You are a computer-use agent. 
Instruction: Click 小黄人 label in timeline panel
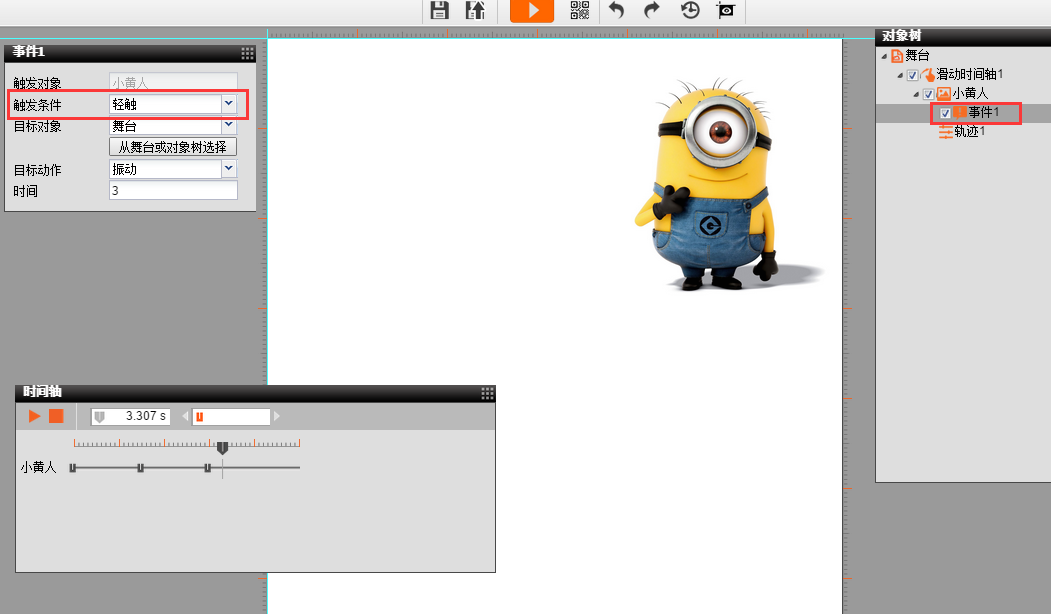pos(38,467)
